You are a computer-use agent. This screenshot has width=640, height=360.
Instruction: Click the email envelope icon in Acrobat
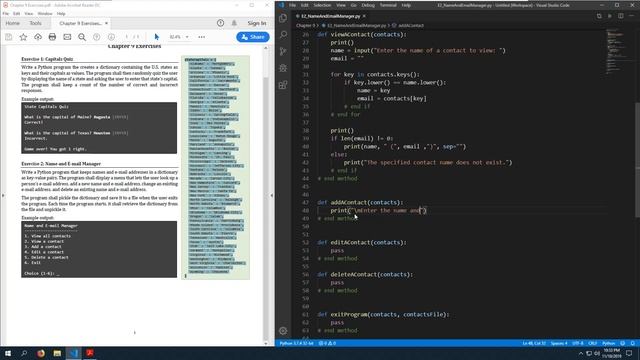coord(67,37)
